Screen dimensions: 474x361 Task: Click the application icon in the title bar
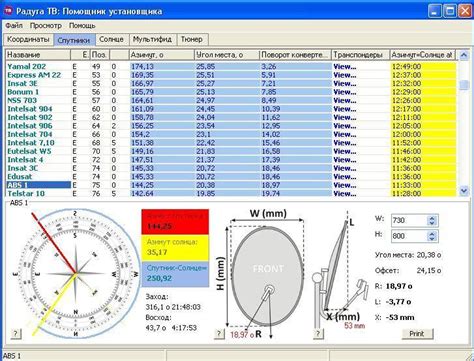[8, 11]
